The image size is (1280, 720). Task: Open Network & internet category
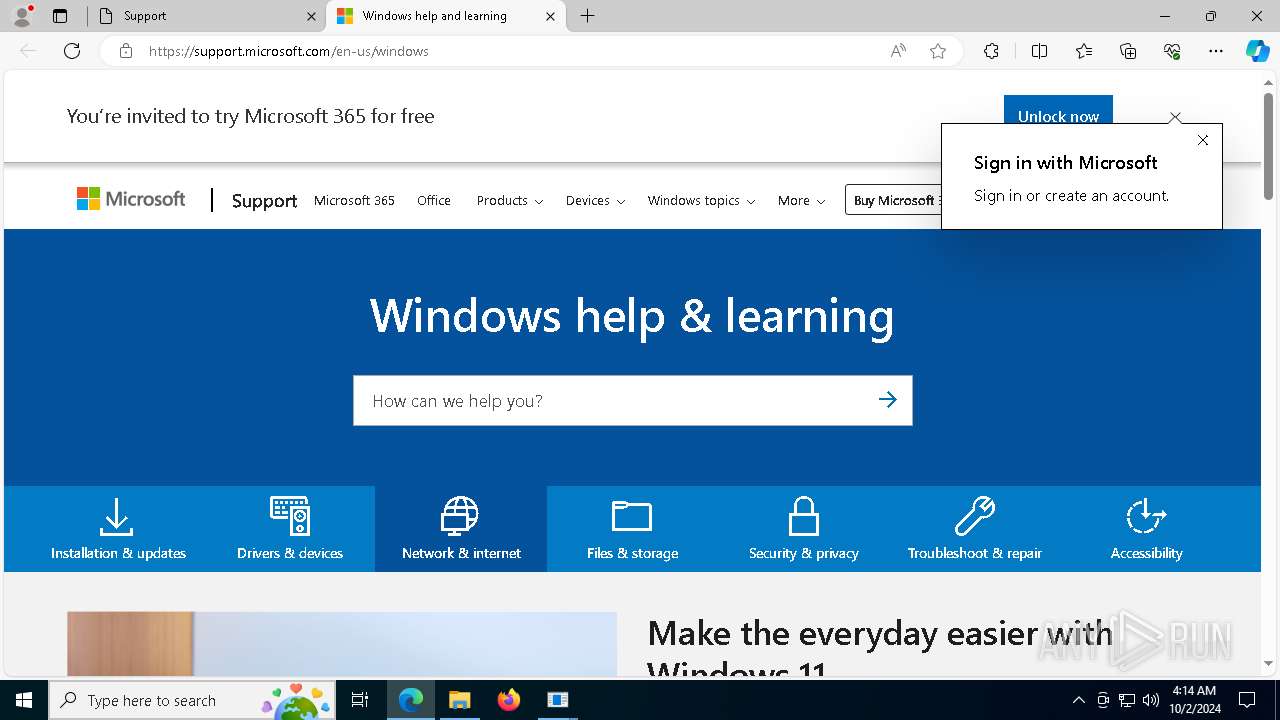coord(461,529)
